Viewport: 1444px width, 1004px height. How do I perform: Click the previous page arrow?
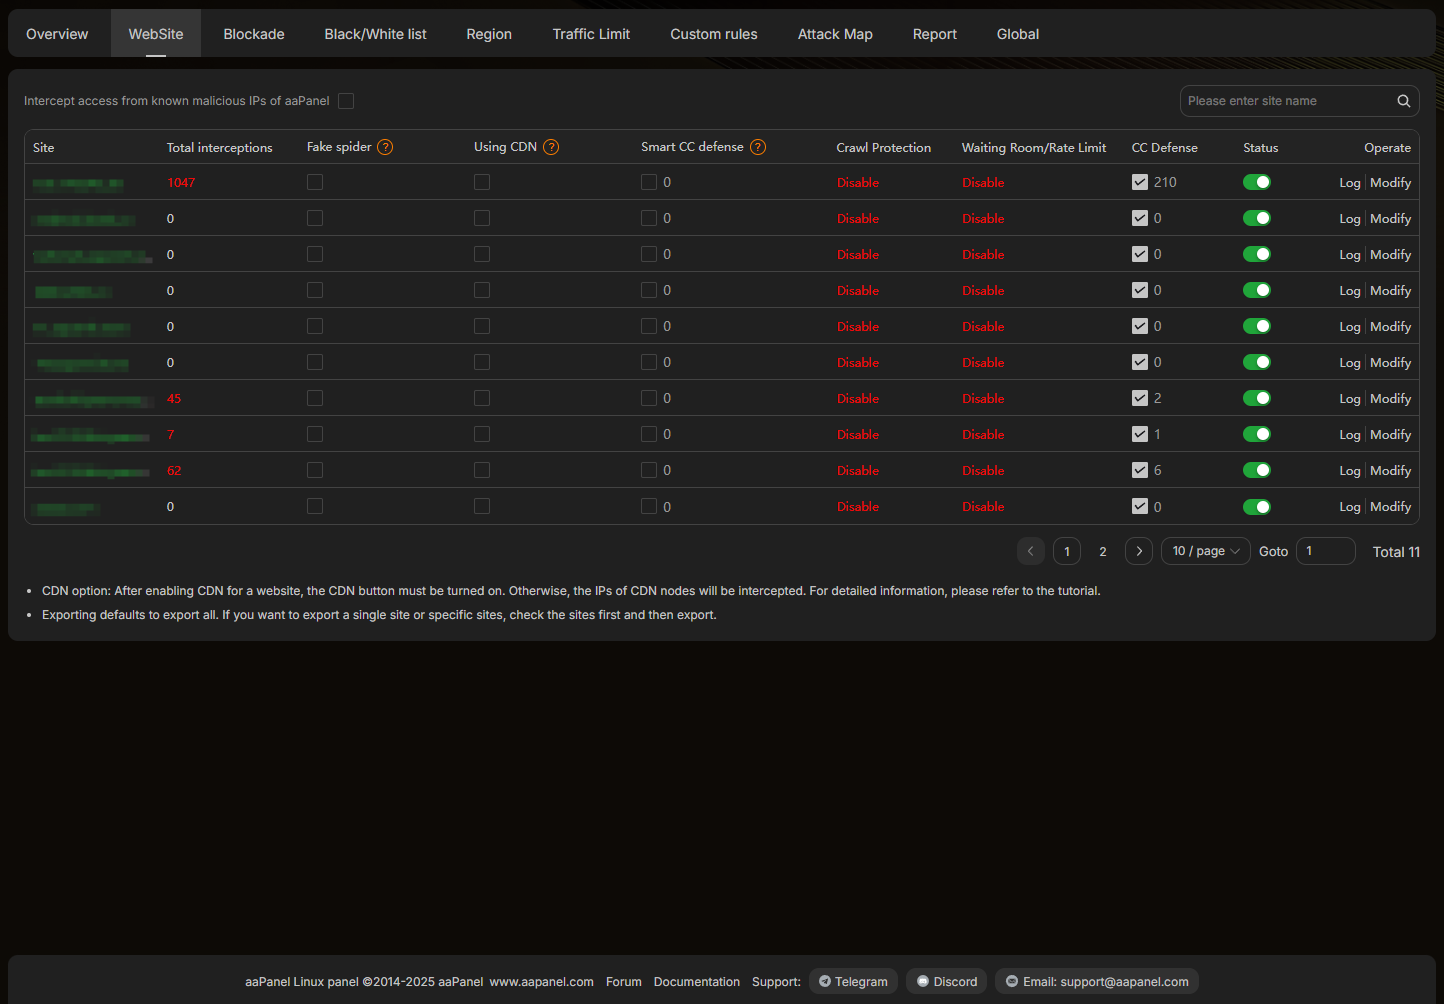click(1030, 551)
